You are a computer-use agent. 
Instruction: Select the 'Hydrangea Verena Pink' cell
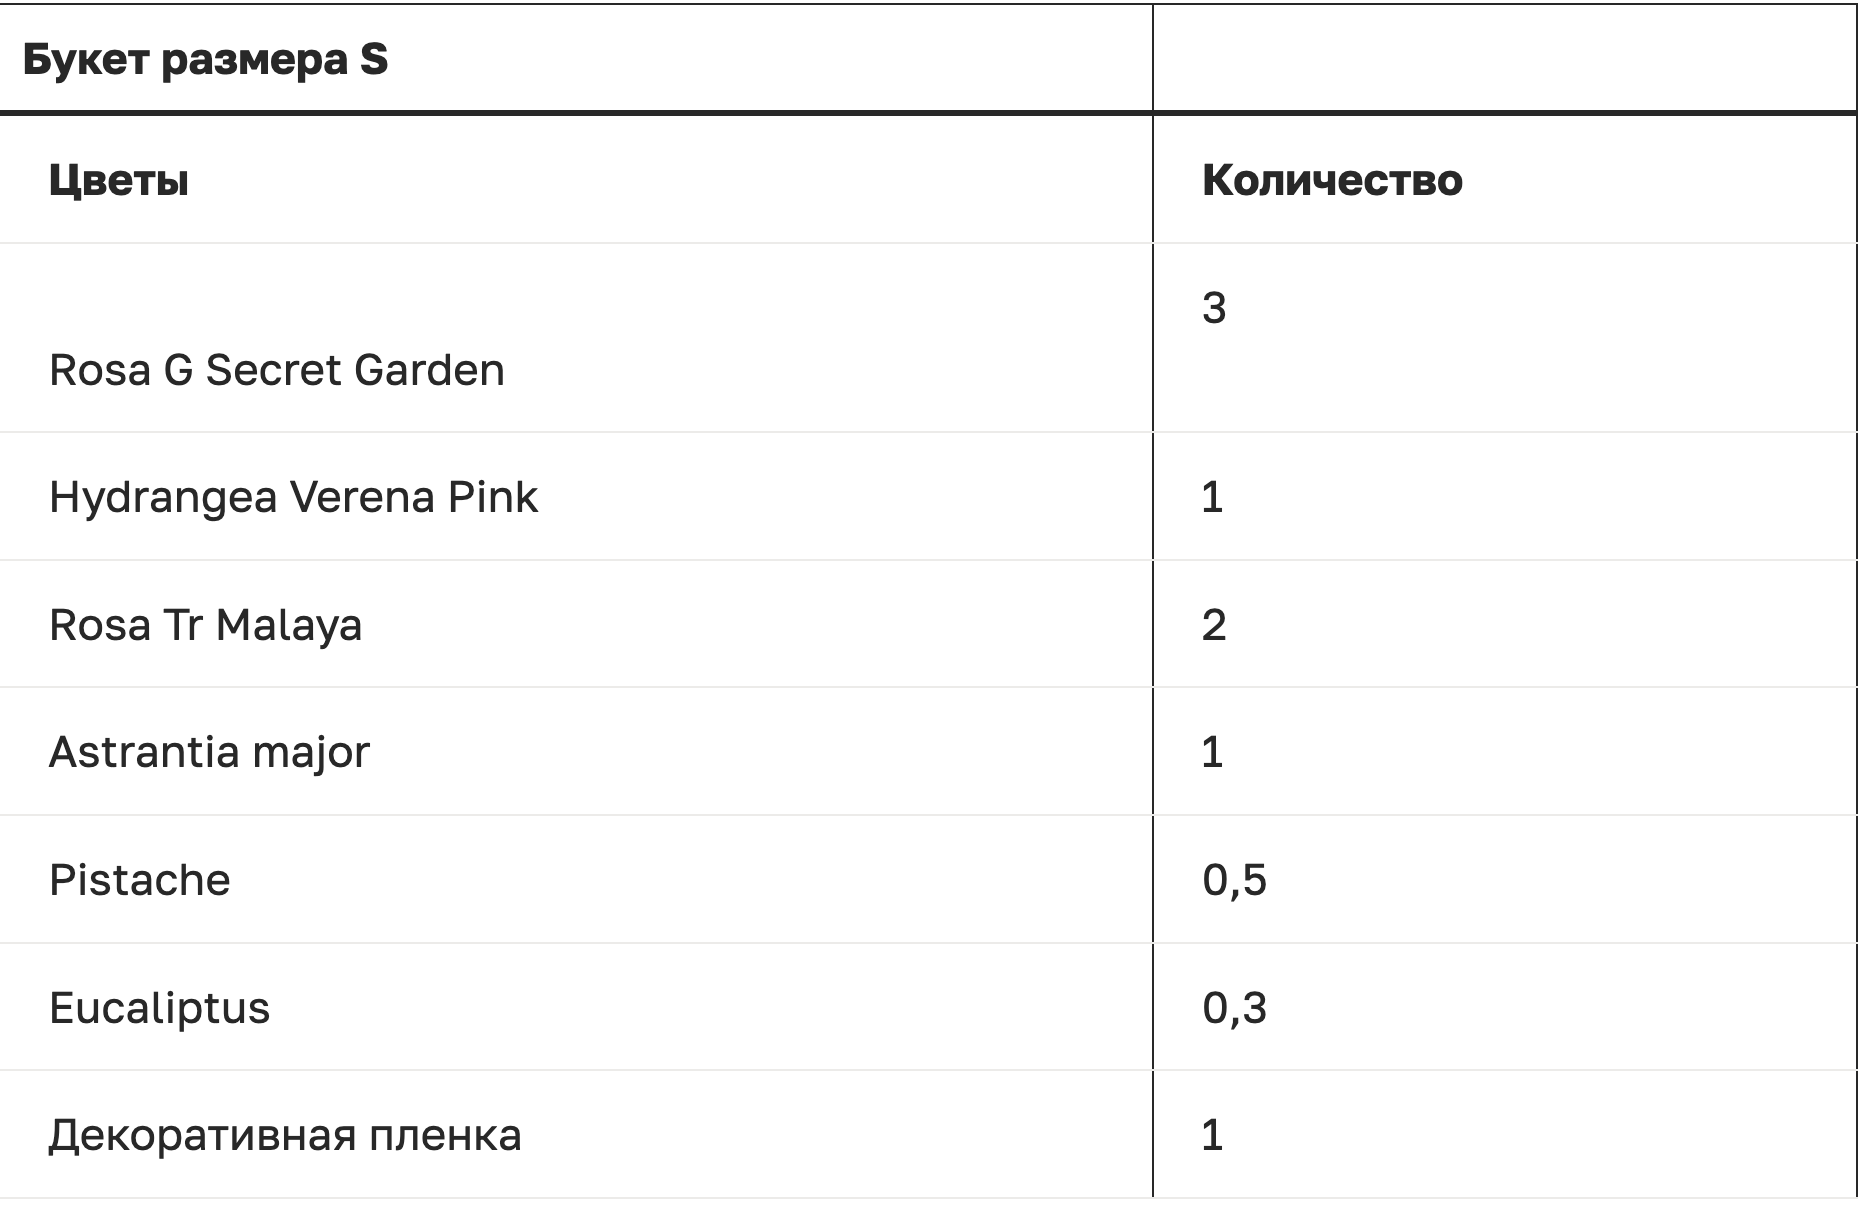(293, 497)
